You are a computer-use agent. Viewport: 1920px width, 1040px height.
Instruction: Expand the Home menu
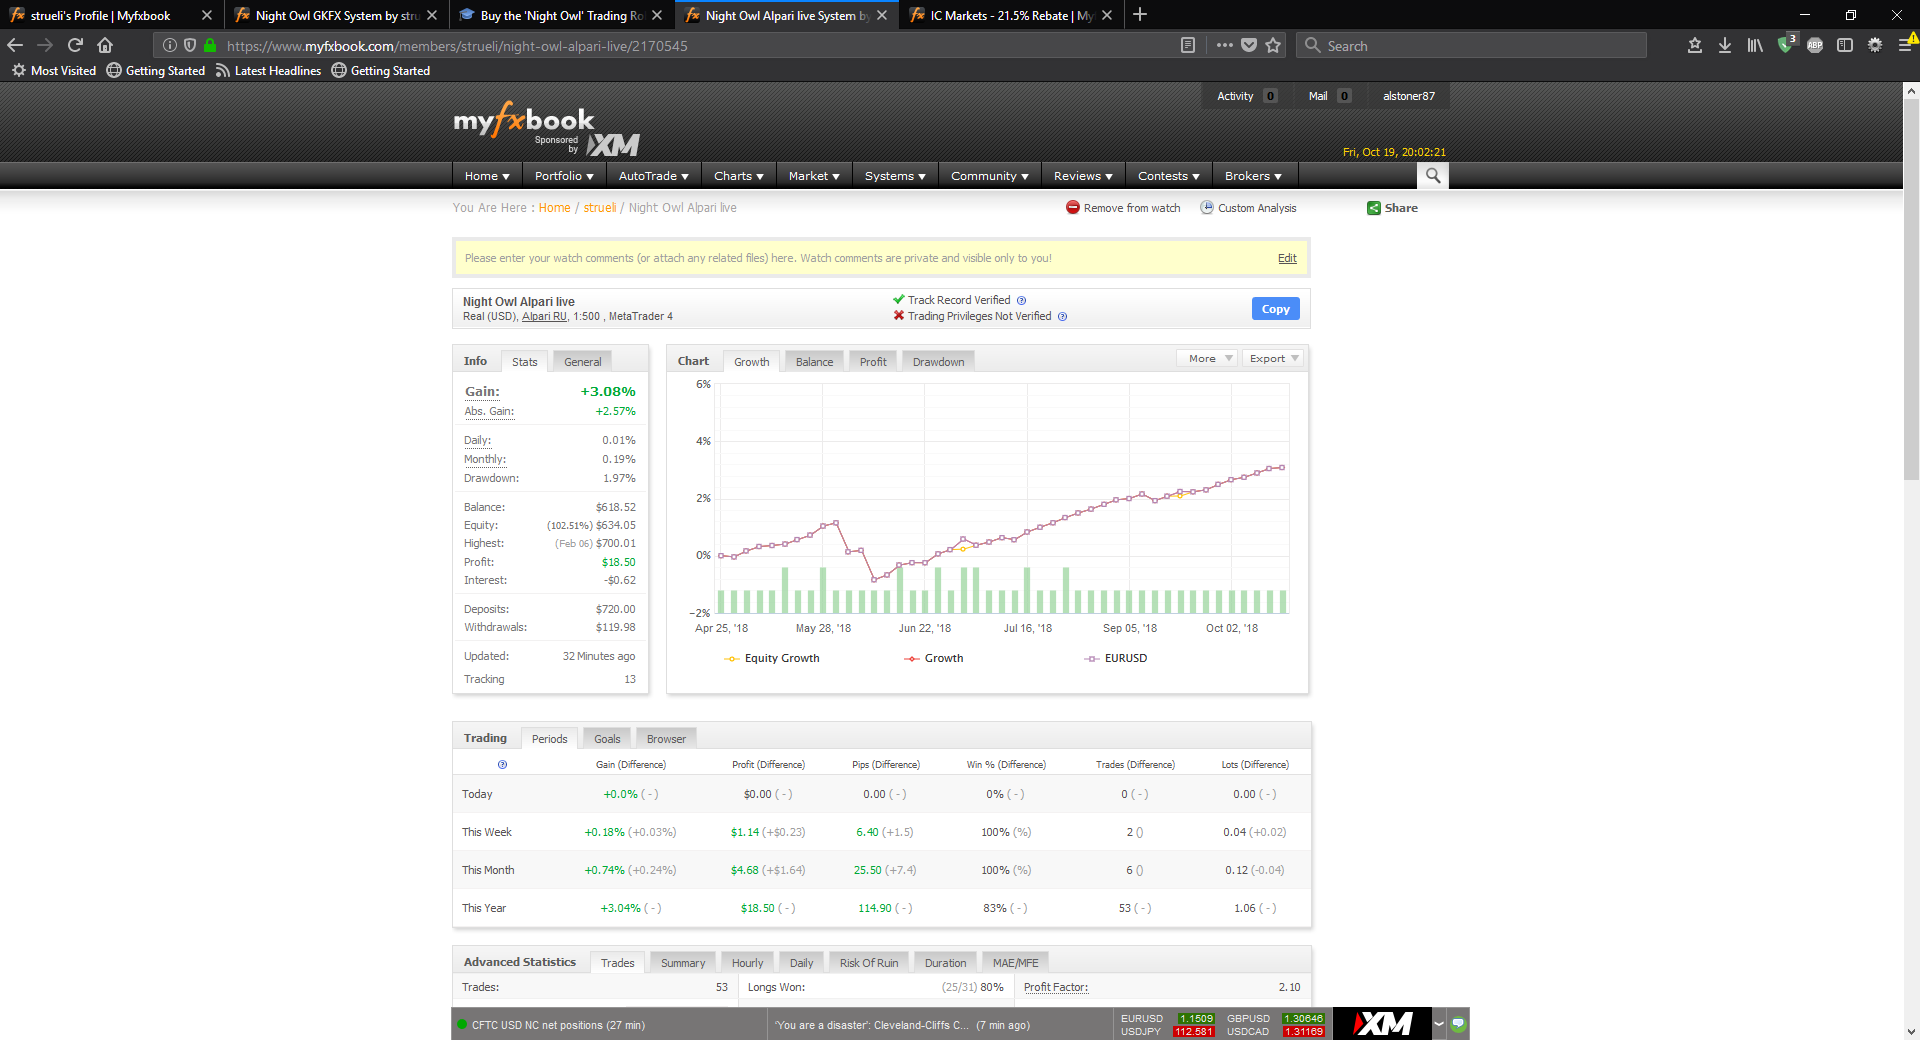click(487, 176)
